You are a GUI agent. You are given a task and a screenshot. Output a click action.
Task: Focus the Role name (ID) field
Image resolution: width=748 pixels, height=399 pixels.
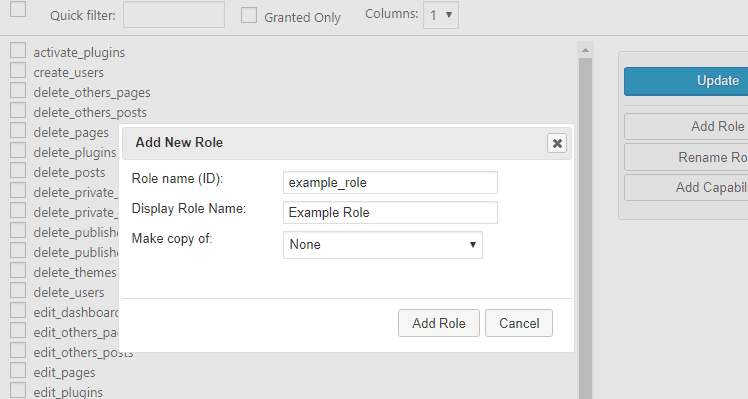click(x=390, y=183)
